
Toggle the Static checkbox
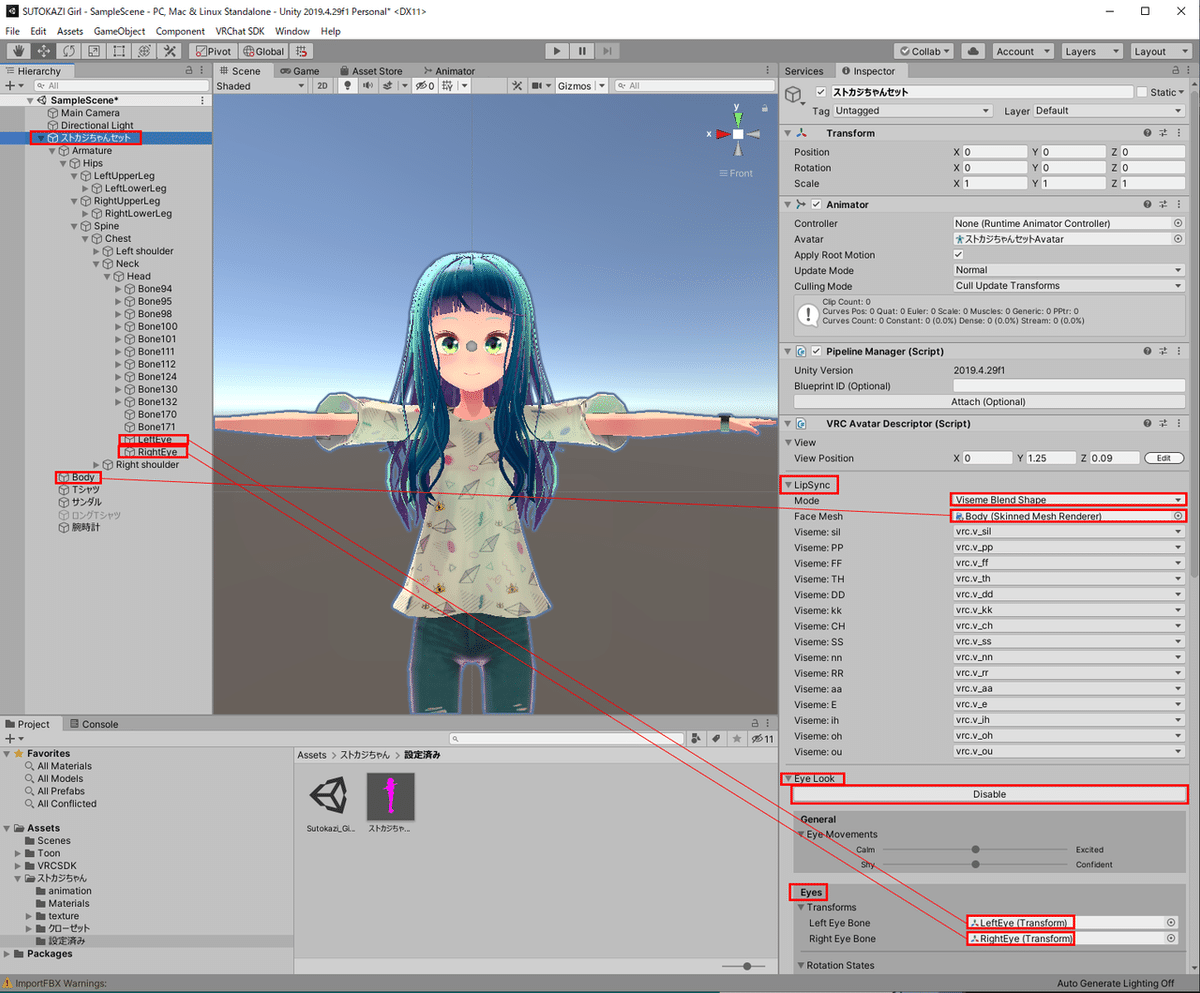pyautogui.click(x=1142, y=92)
